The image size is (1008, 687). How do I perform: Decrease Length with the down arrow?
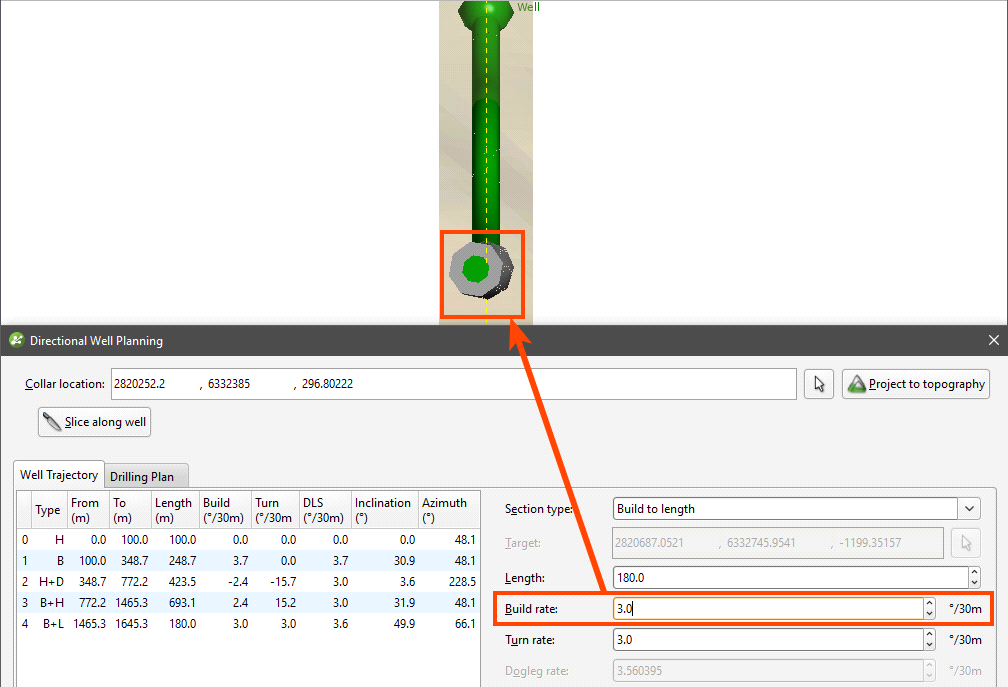click(x=974, y=582)
